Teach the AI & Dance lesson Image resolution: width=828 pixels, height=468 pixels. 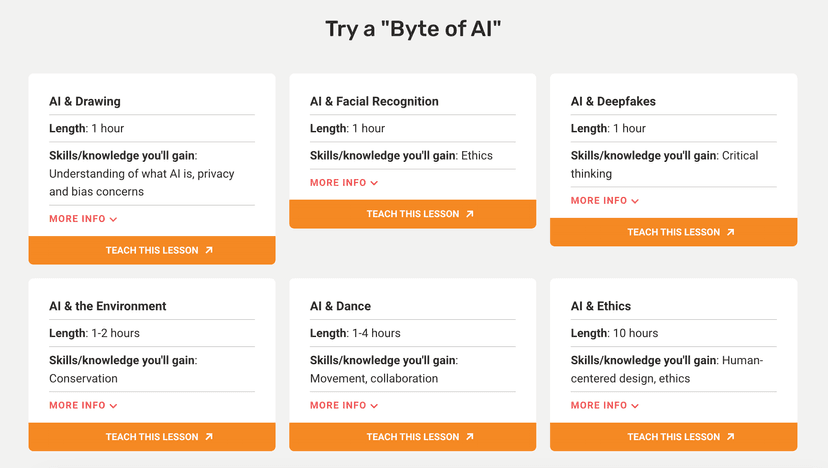(412, 437)
